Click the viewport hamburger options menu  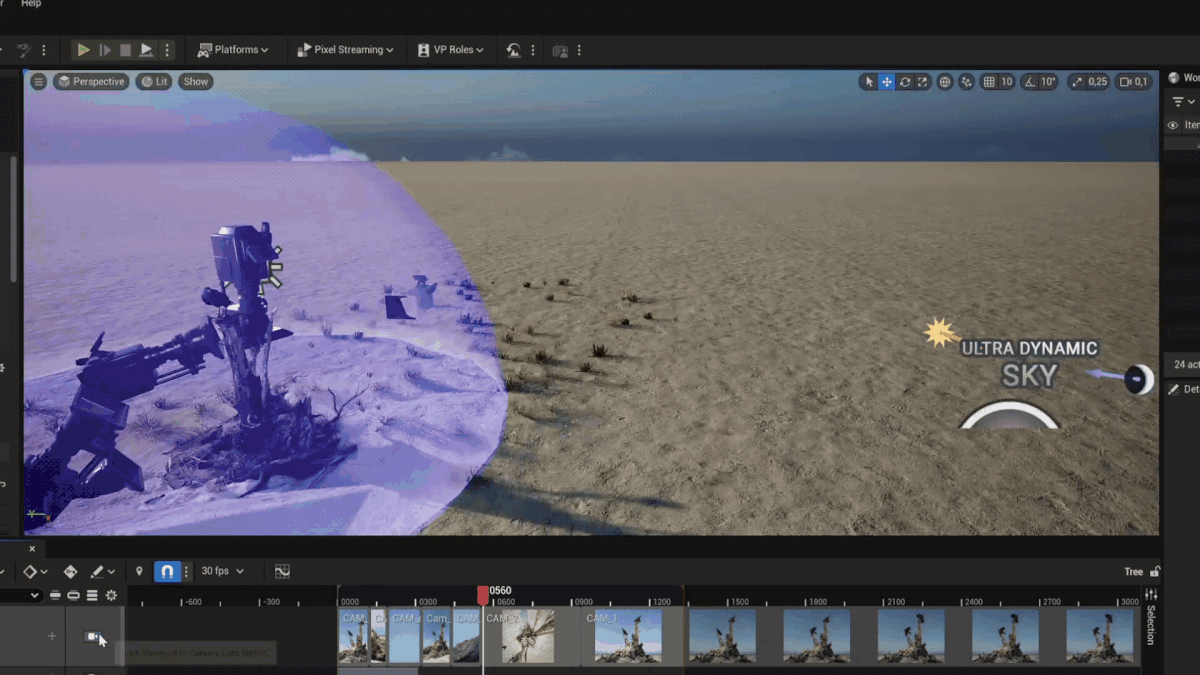pyautogui.click(x=38, y=82)
